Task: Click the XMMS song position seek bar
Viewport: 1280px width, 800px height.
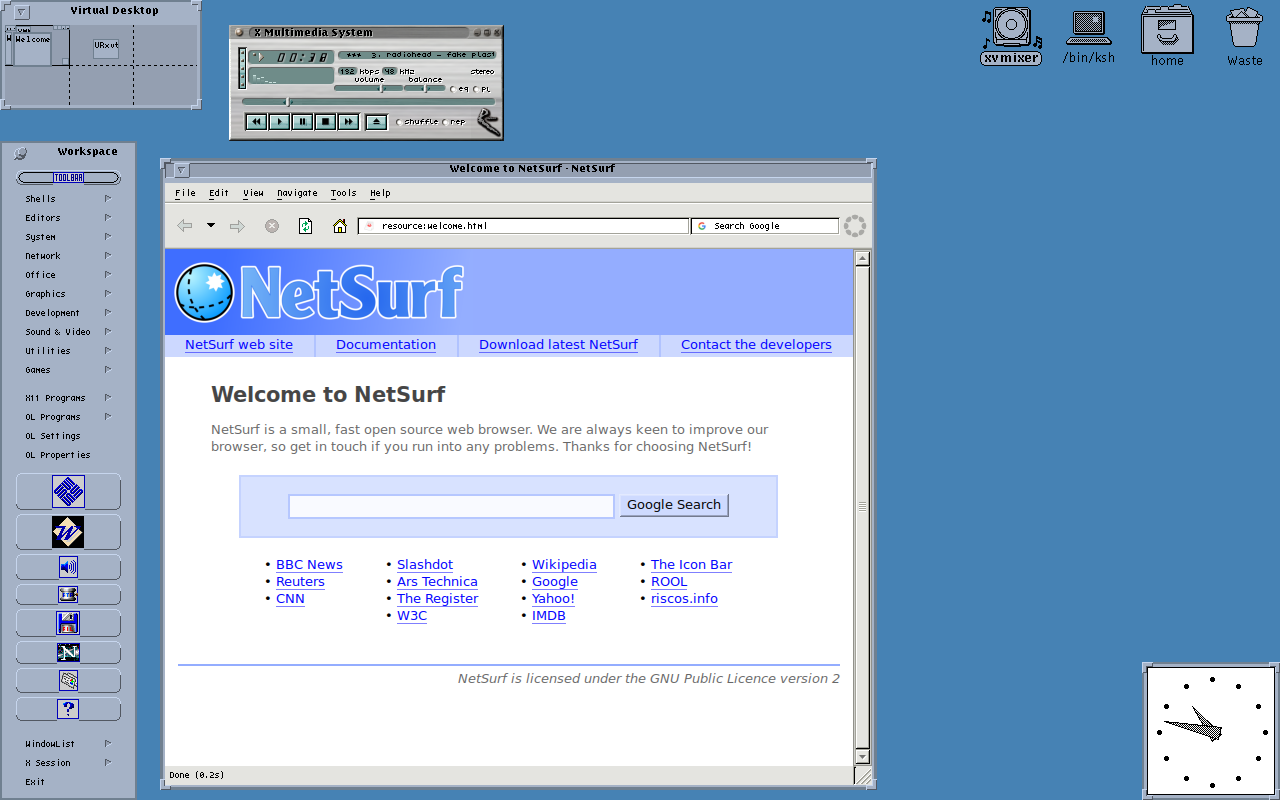Action: [x=368, y=102]
